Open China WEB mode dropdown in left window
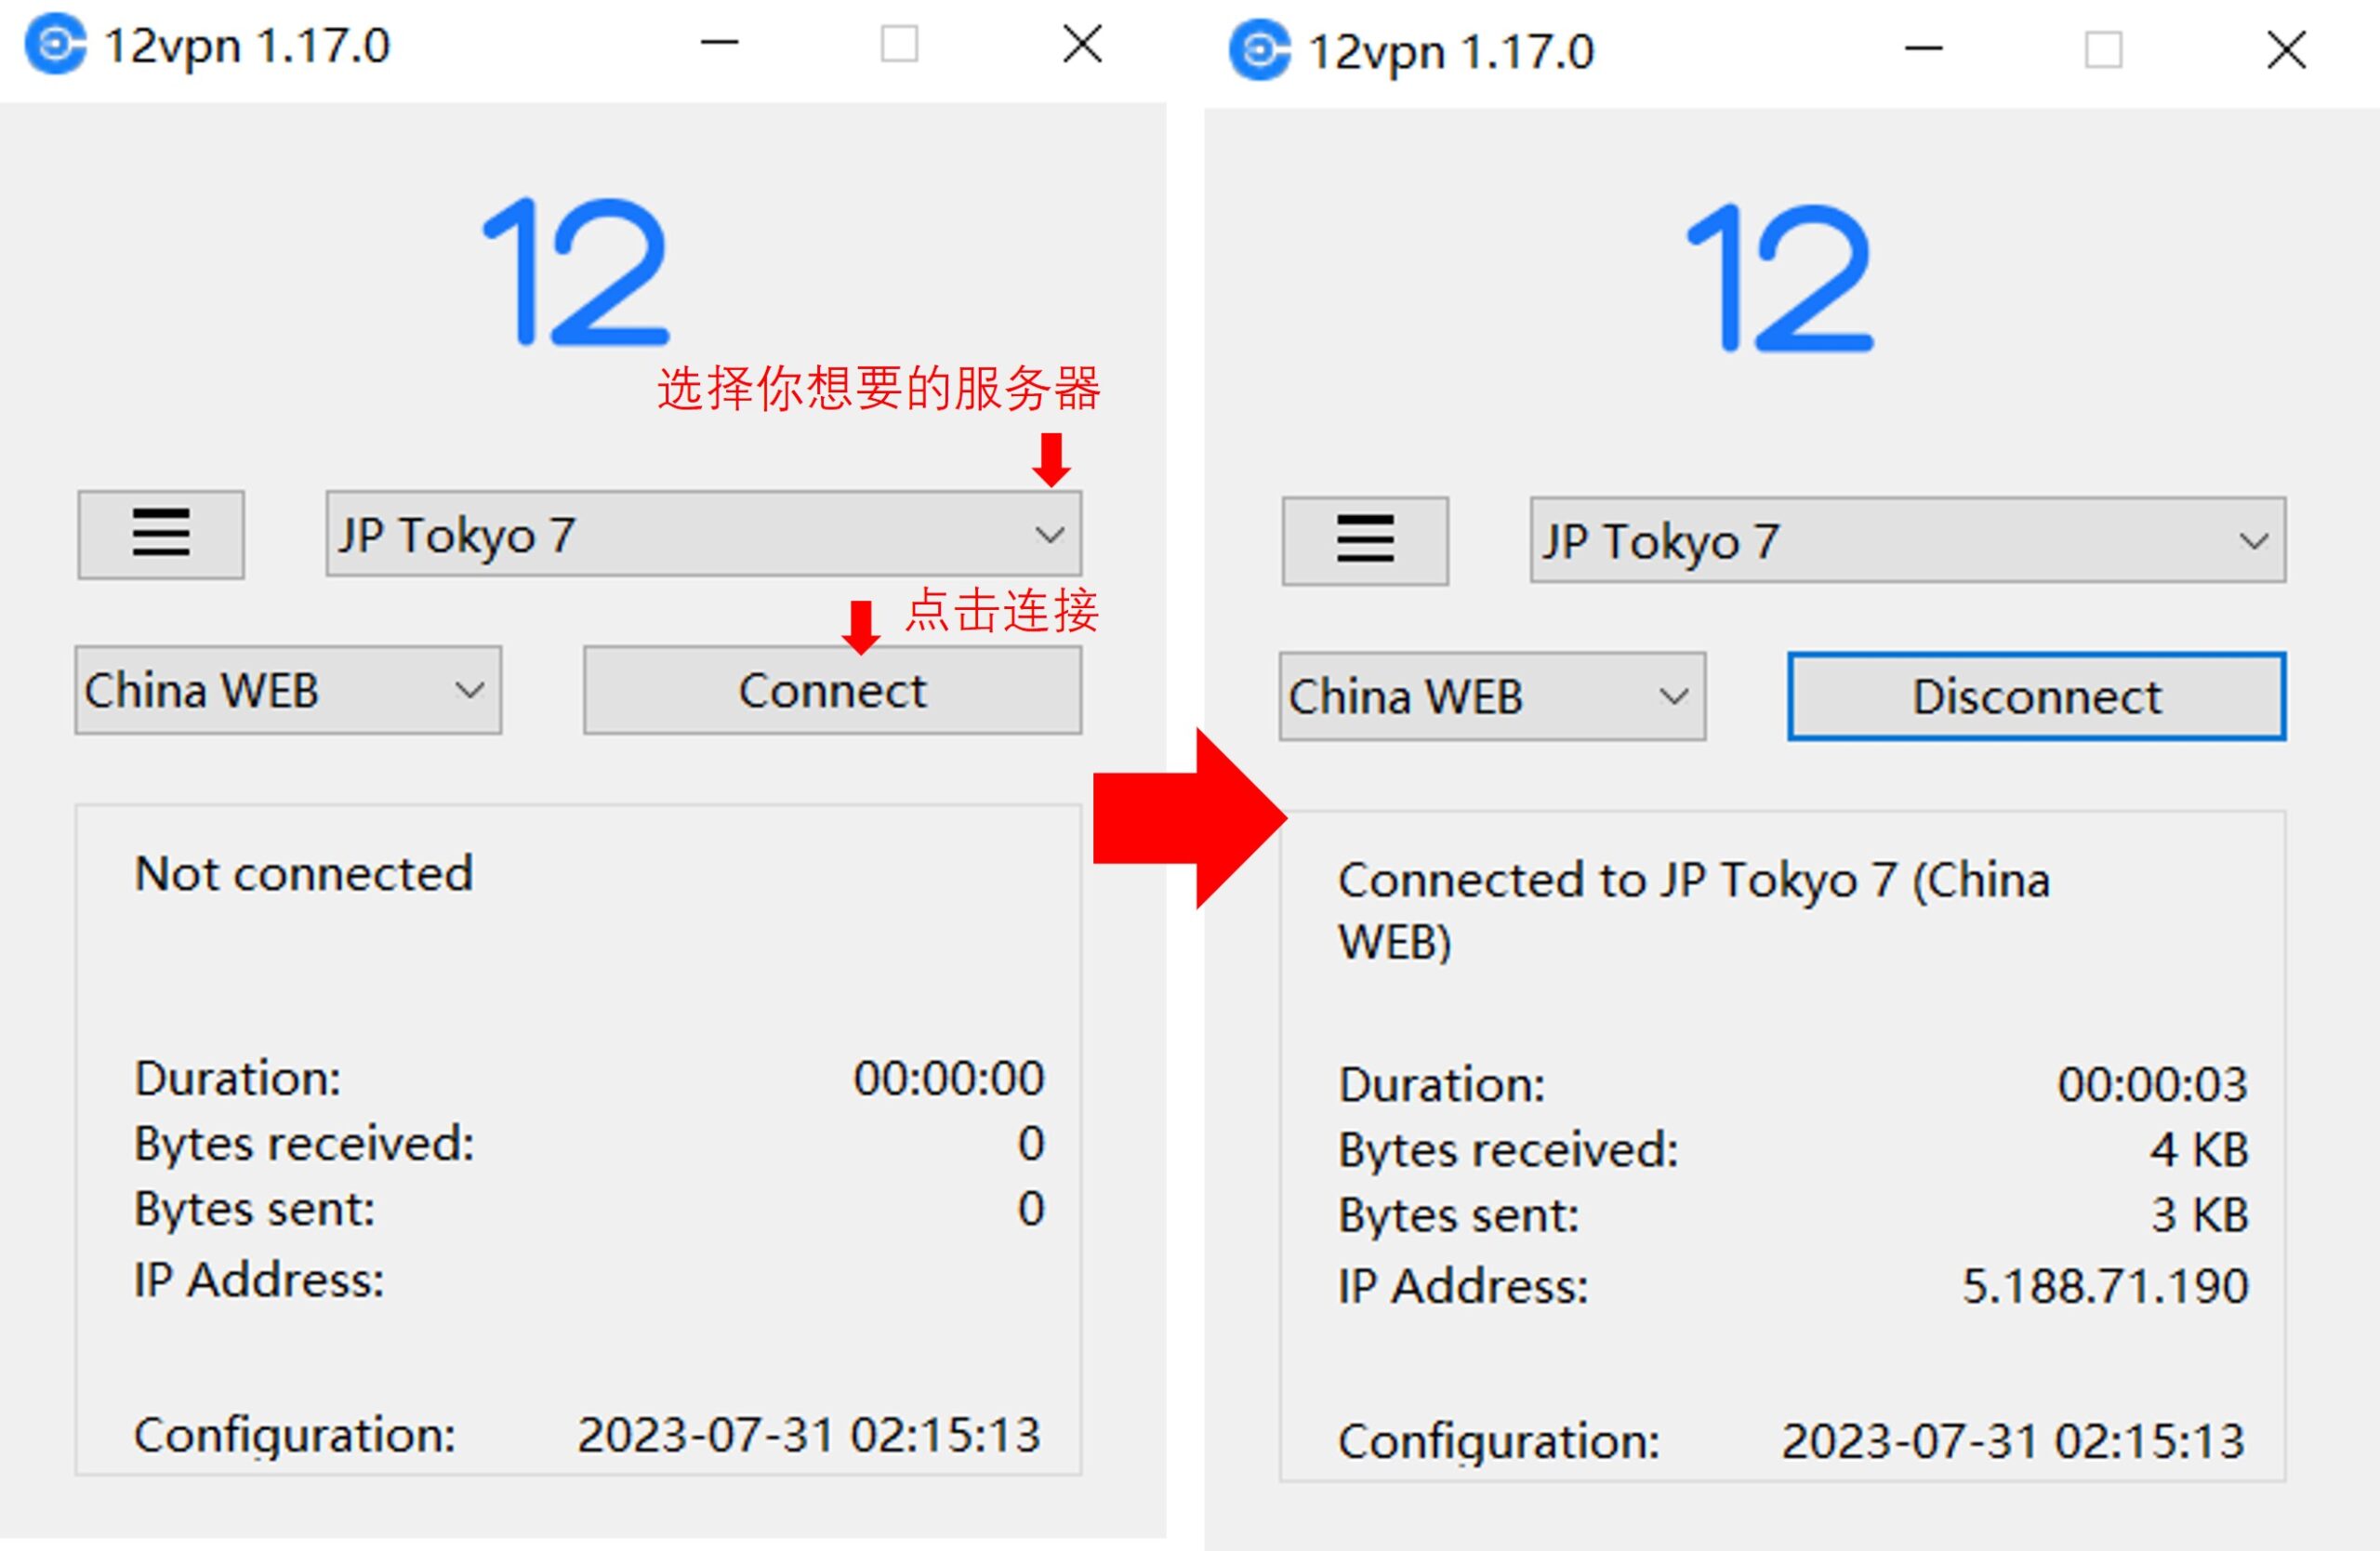The width and height of the screenshot is (2380, 1551). 469,690
